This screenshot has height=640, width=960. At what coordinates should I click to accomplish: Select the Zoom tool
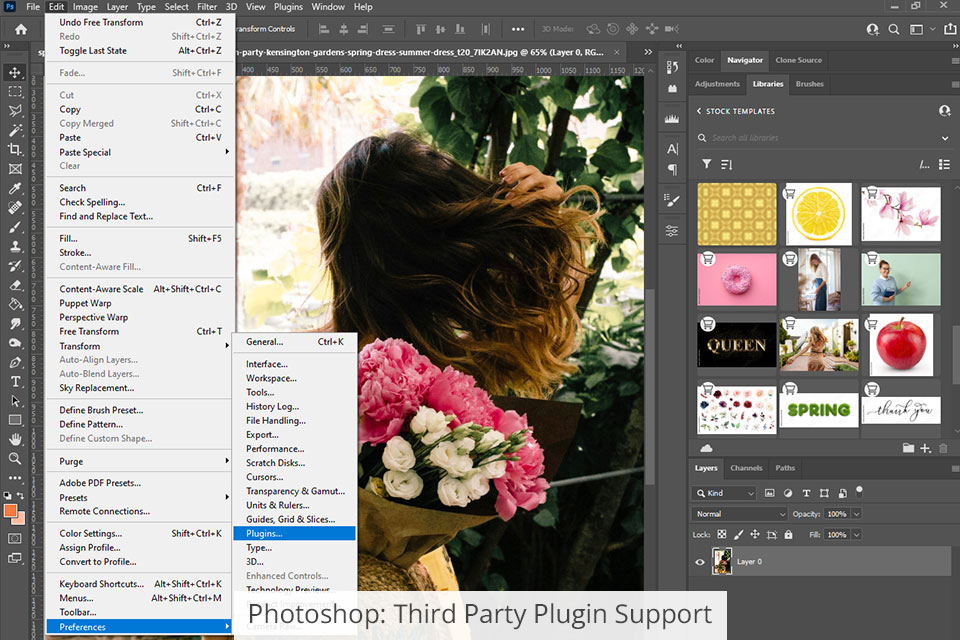pyautogui.click(x=15, y=458)
